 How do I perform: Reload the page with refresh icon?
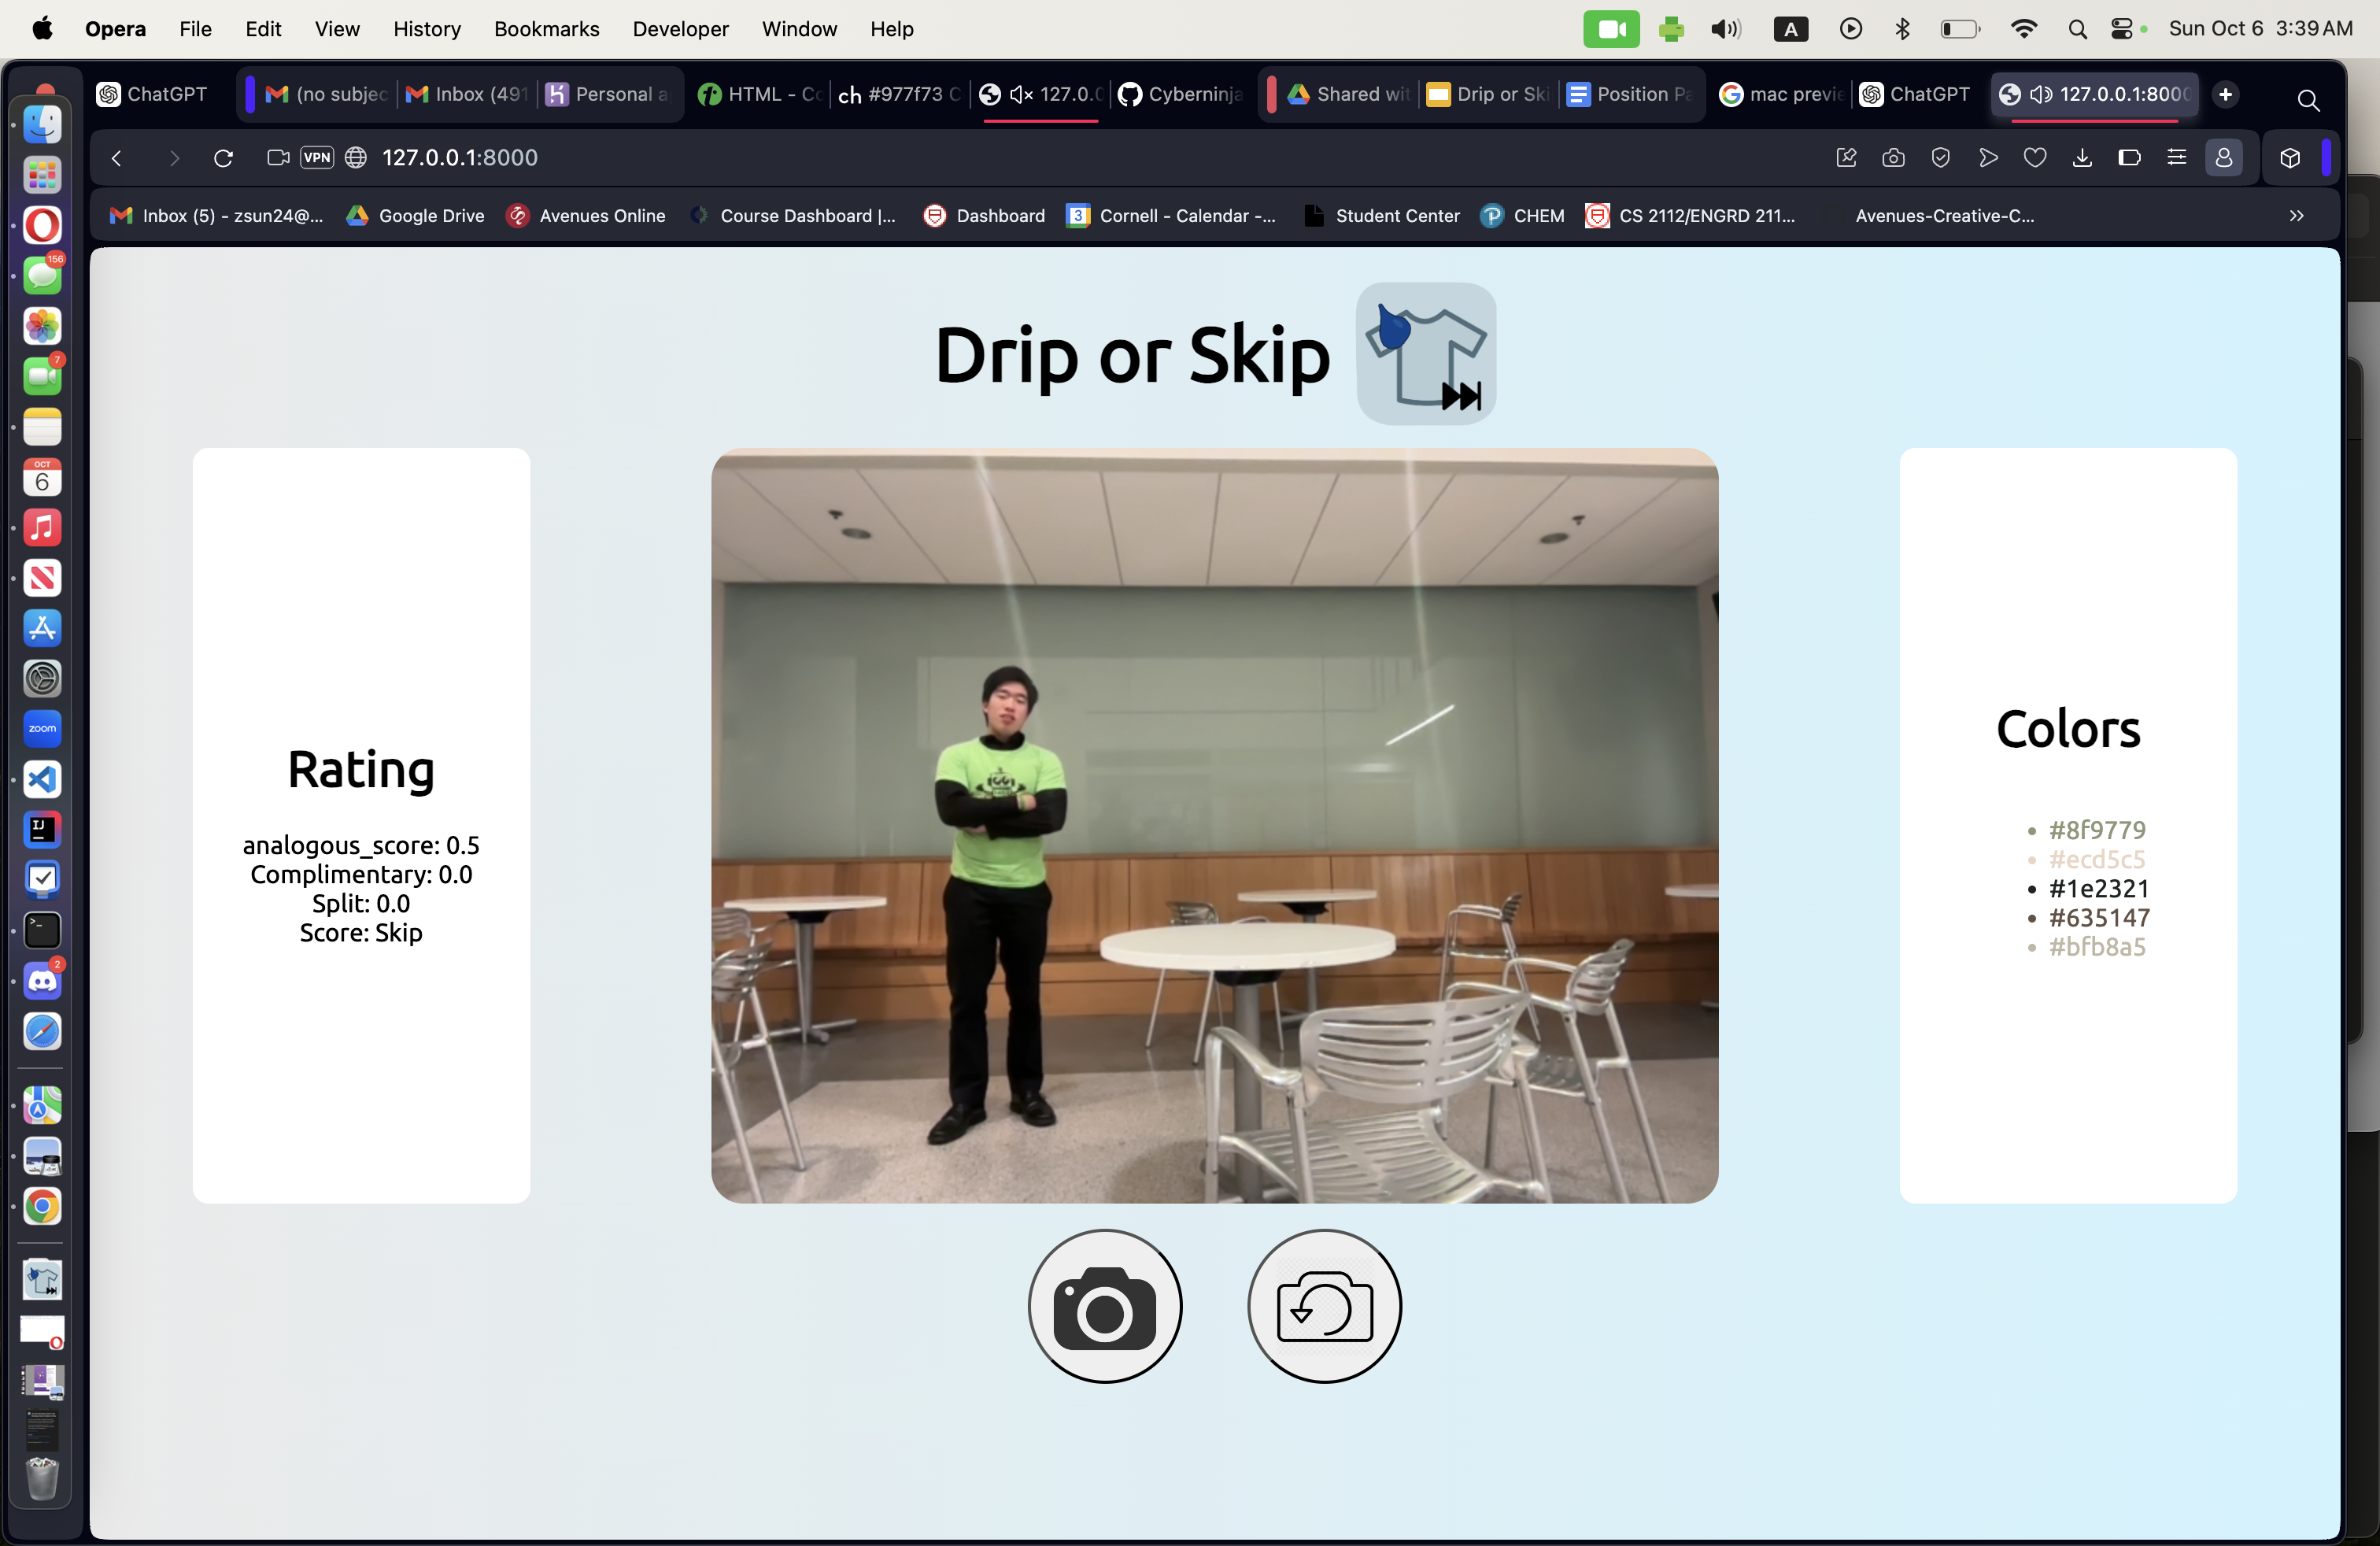coord(223,158)
